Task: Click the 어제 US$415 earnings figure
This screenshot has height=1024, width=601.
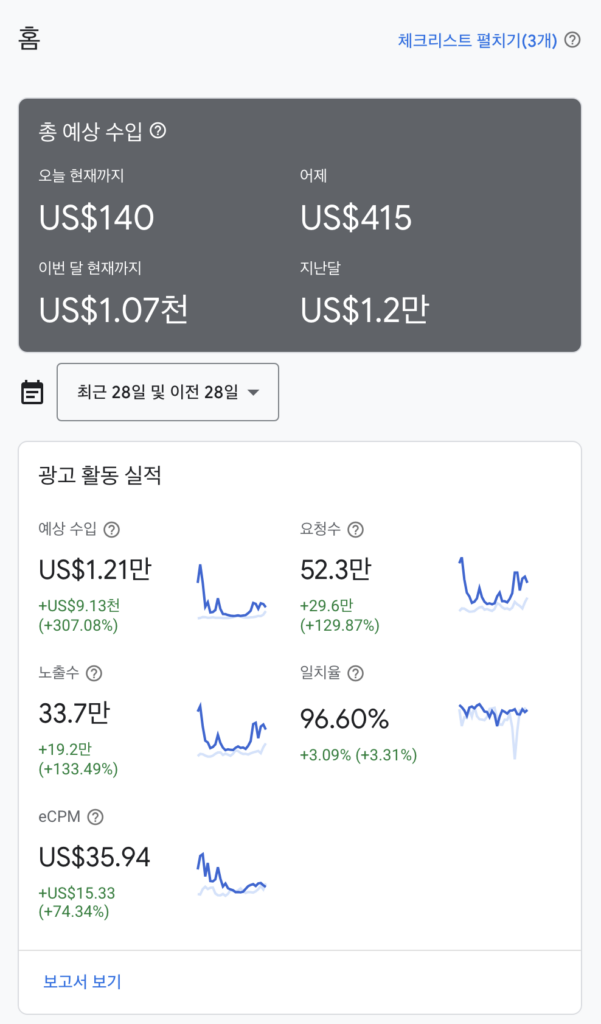Action: coord(356,218)
